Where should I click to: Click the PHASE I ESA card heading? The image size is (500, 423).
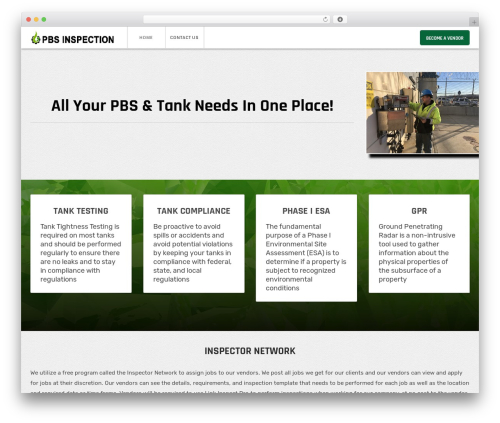tap(306, 211)
